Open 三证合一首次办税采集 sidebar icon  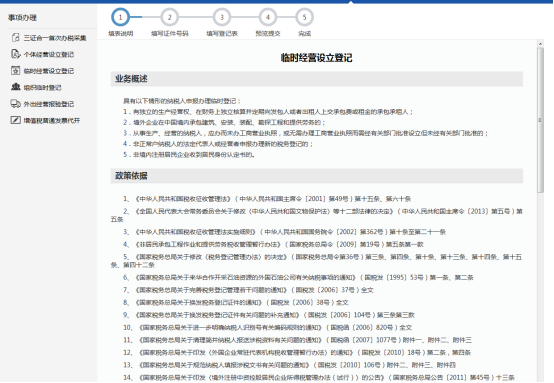pos(16,37)
